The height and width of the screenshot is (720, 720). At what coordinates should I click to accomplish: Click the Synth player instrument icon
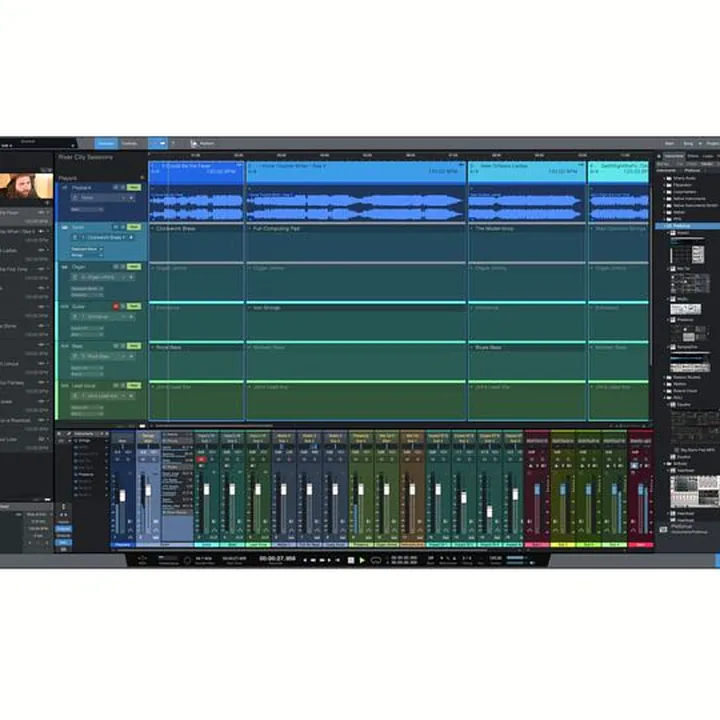64,227
